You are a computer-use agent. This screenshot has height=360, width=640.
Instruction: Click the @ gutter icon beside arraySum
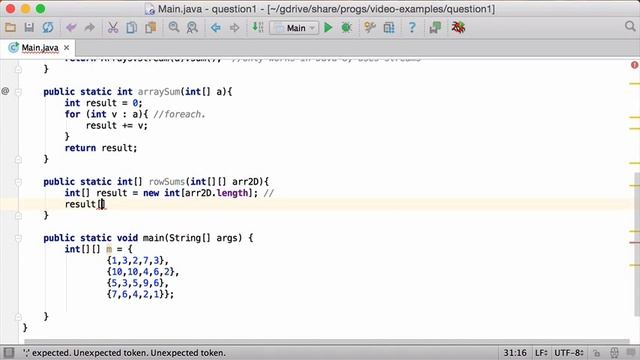[5, 91]
